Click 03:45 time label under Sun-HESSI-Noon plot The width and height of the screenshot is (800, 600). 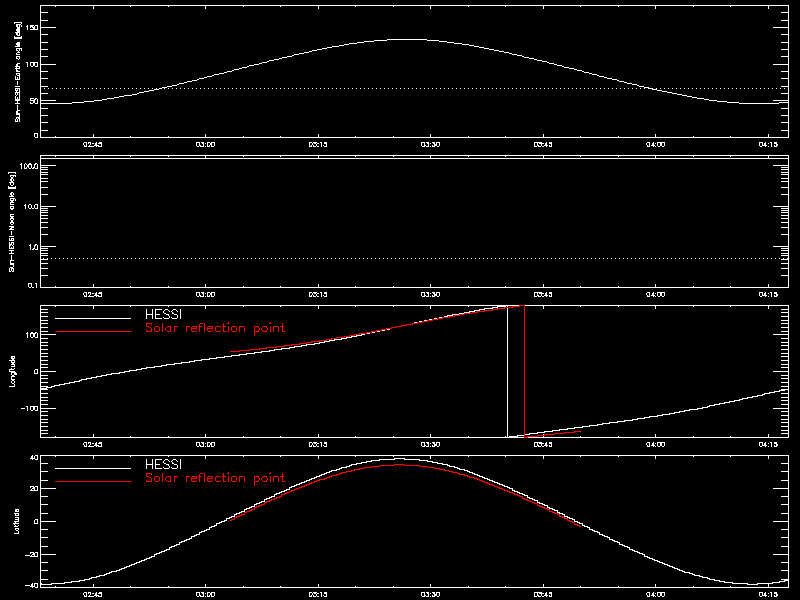point(543,295)
